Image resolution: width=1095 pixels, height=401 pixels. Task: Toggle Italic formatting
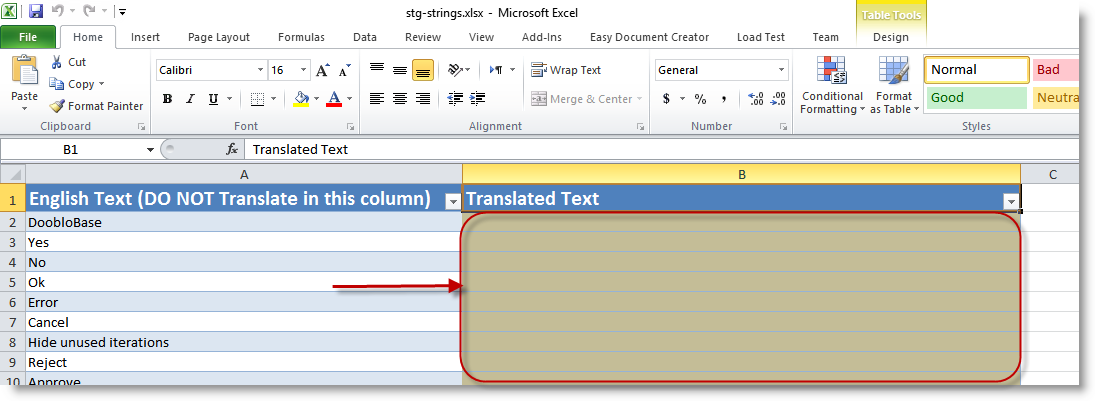point(190,99)
